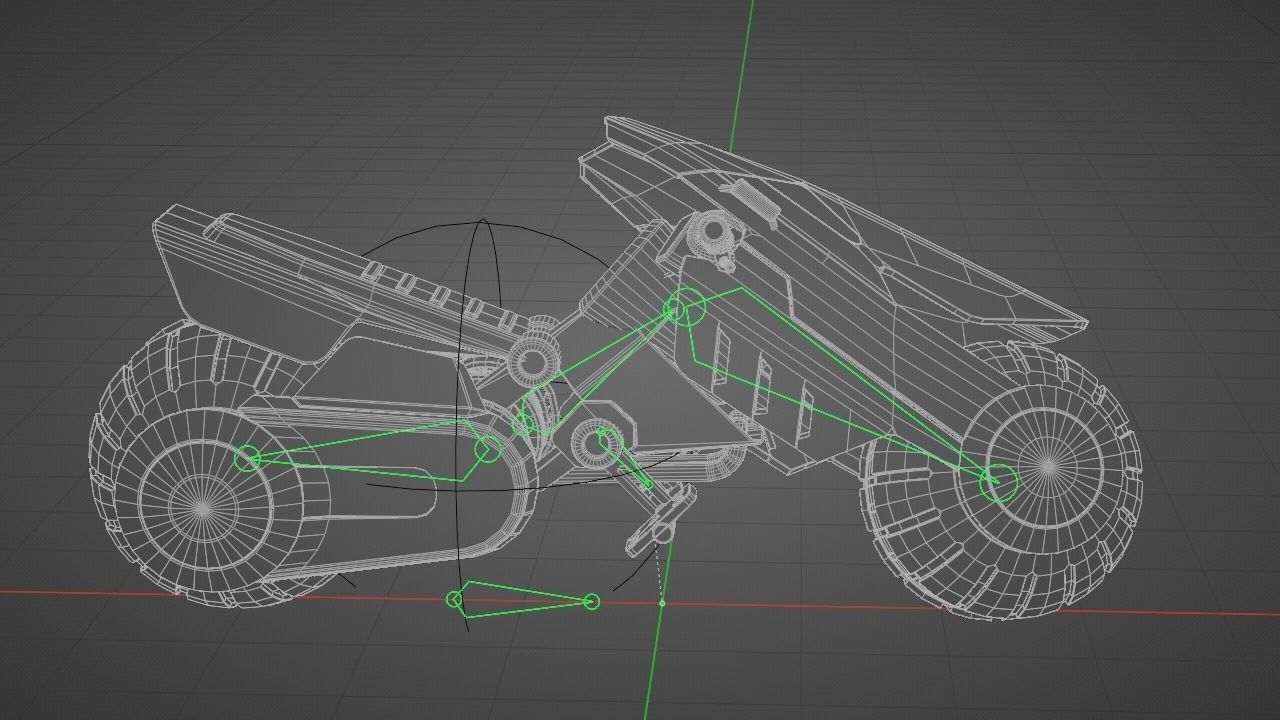Click the green control circle atop the front fork
This screenshot has width=1280, height=720.
click(686, 308)
